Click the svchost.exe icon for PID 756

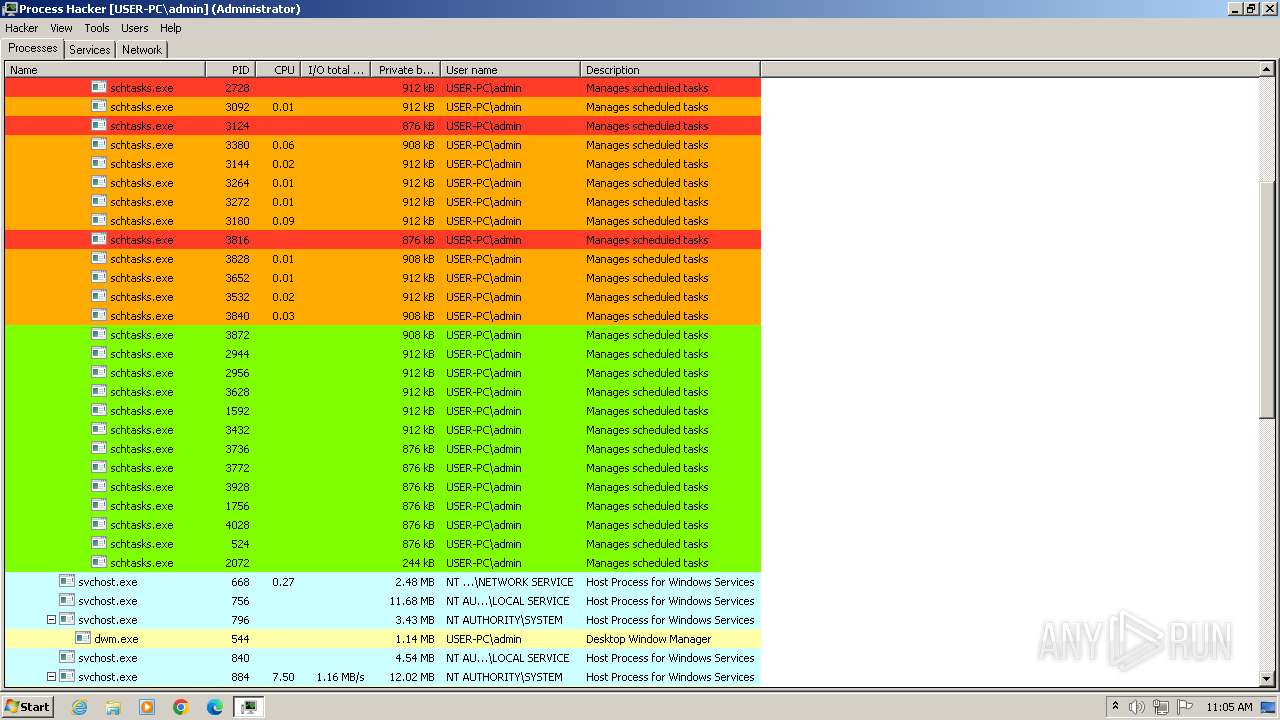(x=67, y=600)
